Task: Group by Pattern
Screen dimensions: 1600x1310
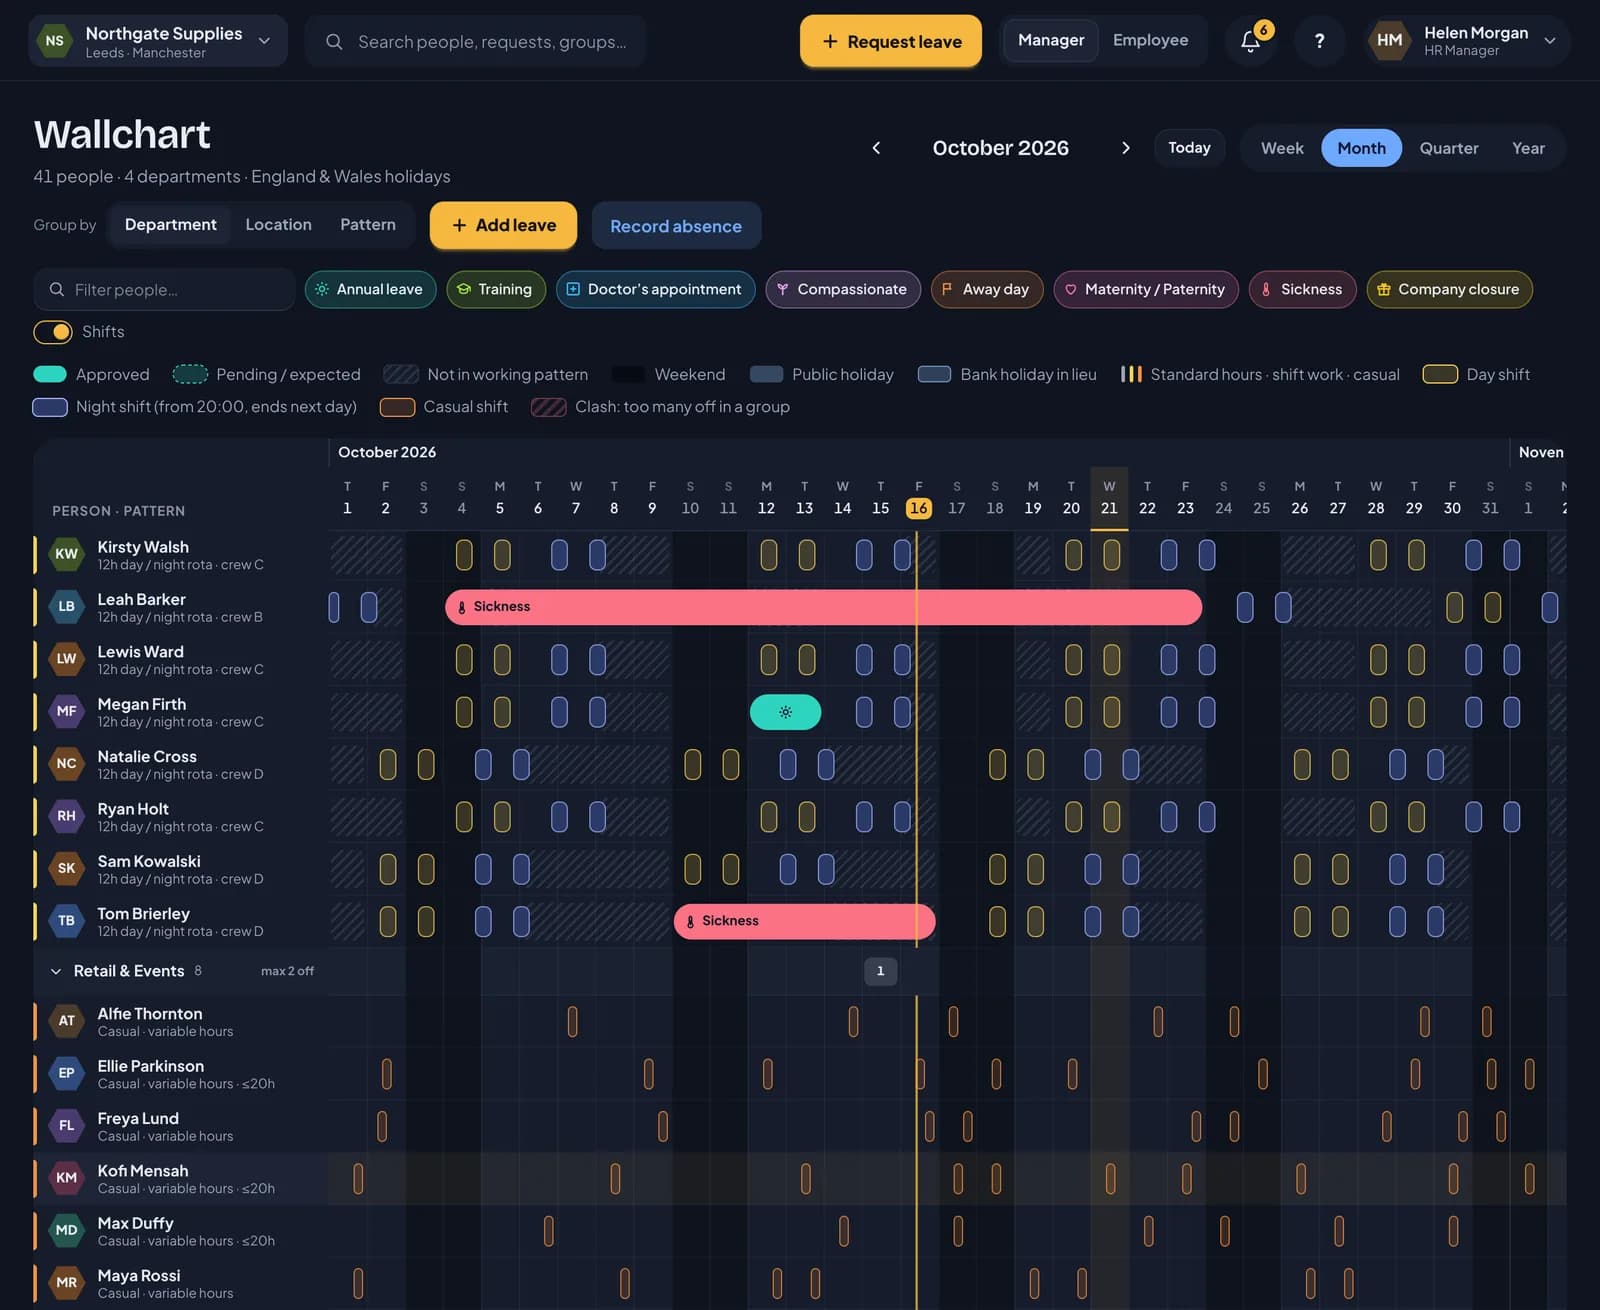Action: pos(368,225)
